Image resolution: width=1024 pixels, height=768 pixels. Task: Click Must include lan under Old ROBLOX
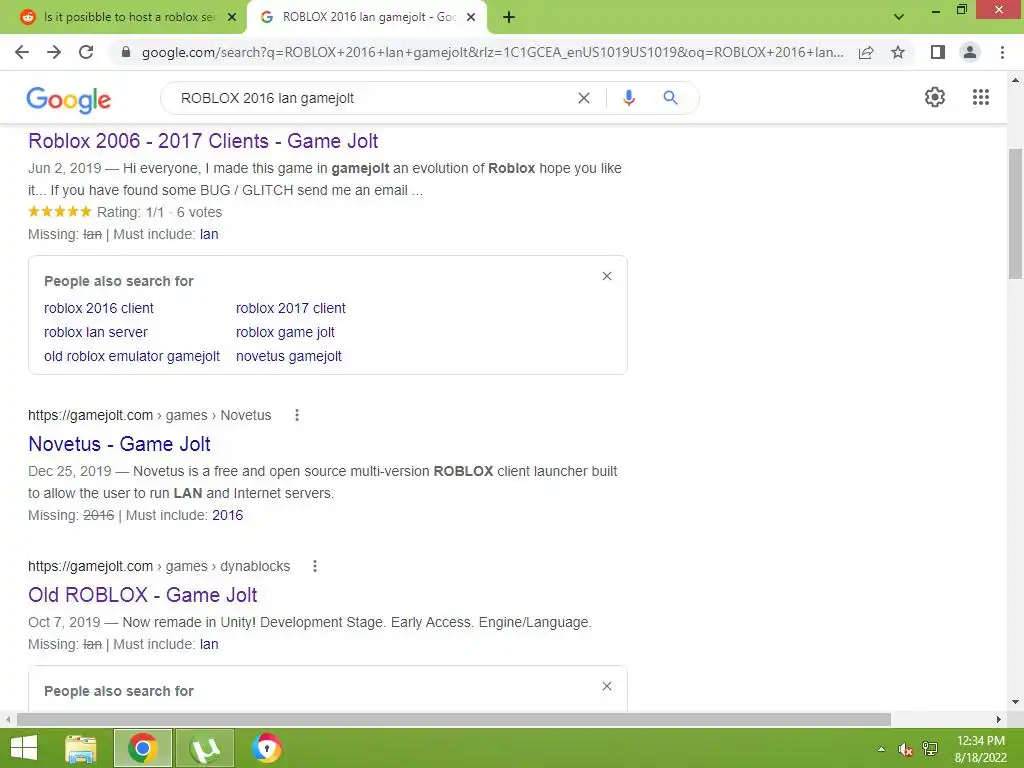click(209, 645)
